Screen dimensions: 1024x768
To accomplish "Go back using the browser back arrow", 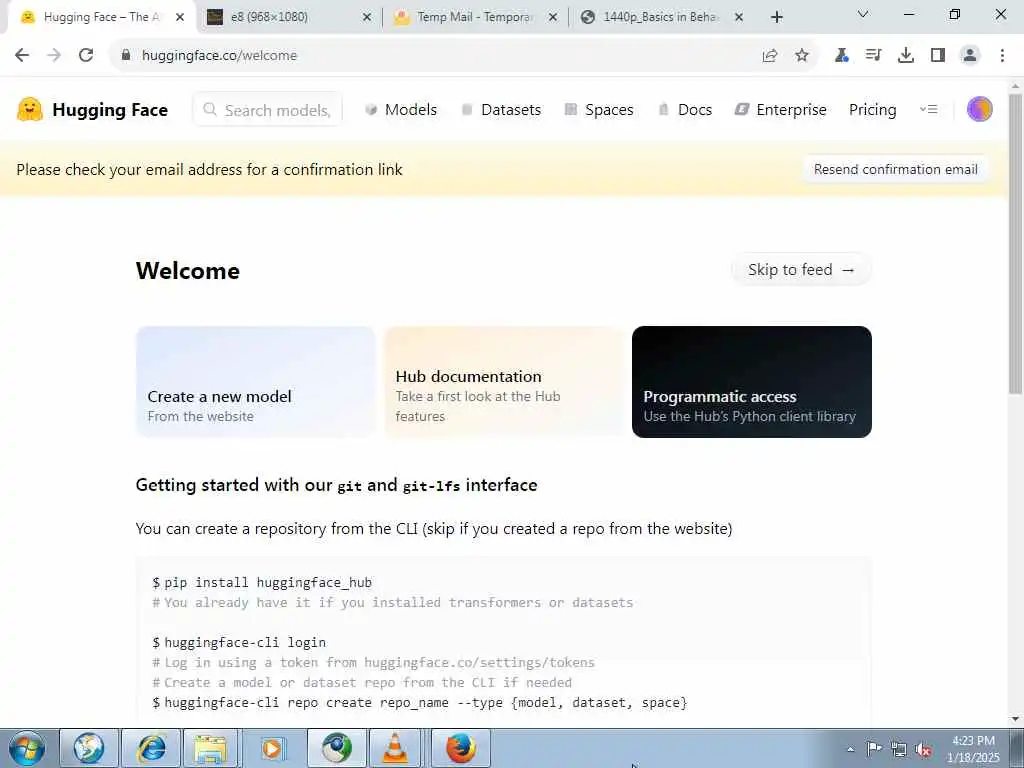I will 22,56.
